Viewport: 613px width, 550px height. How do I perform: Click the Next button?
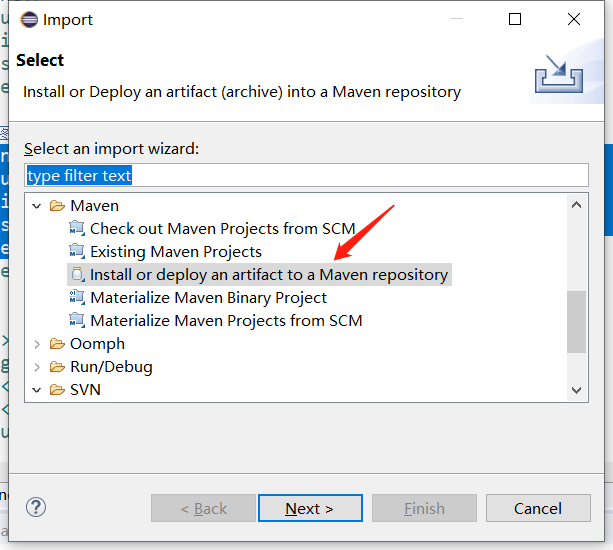[310, 508]
